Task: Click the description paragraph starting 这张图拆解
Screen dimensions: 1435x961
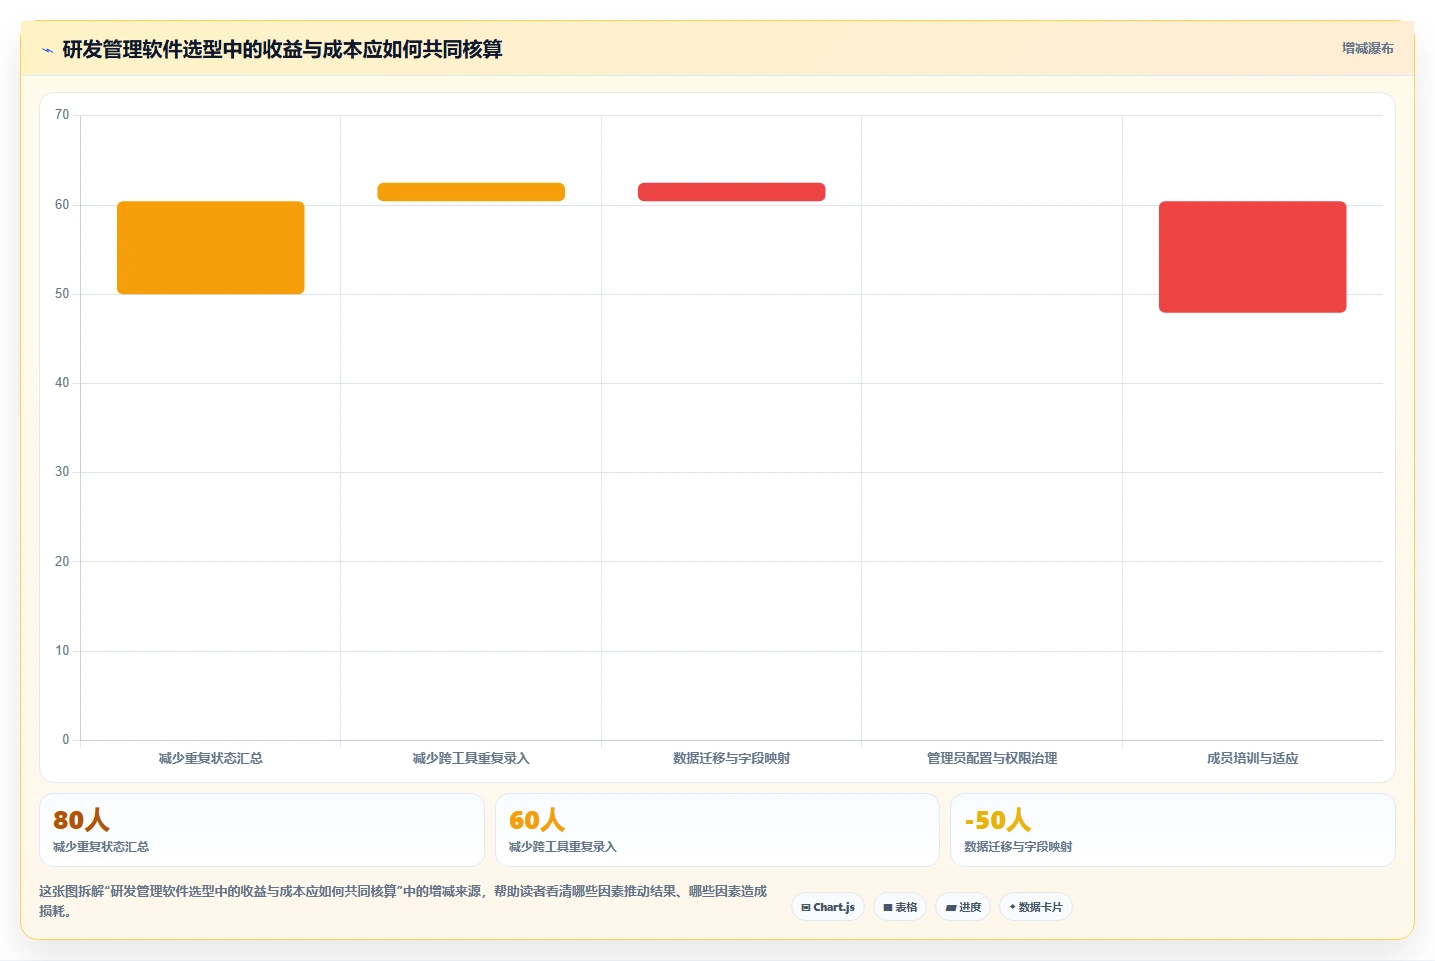Action: click(x=403, y=901)
